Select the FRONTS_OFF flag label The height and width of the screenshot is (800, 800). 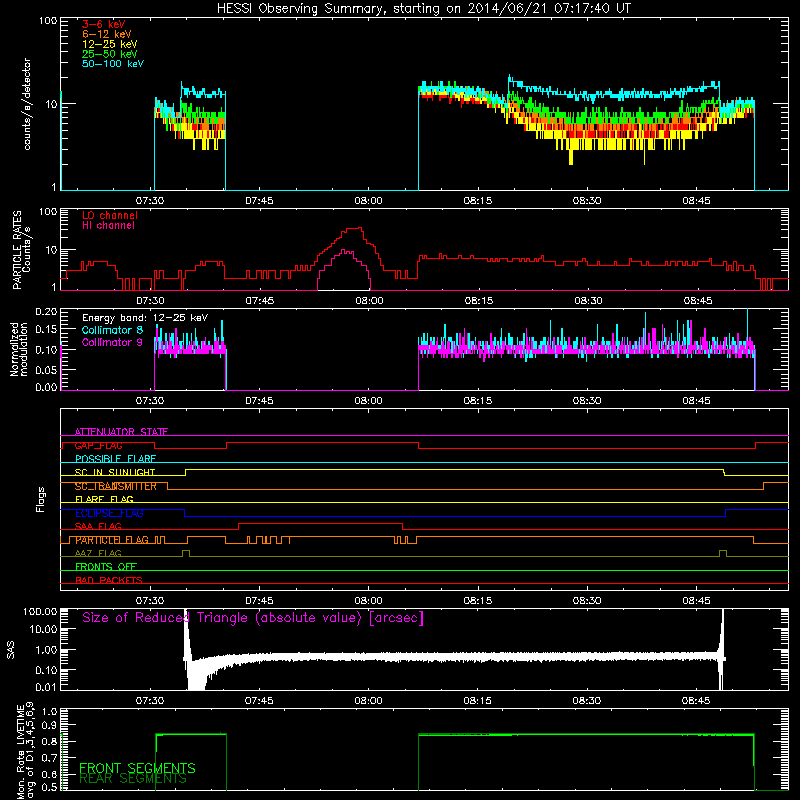(x=106, y=567)
